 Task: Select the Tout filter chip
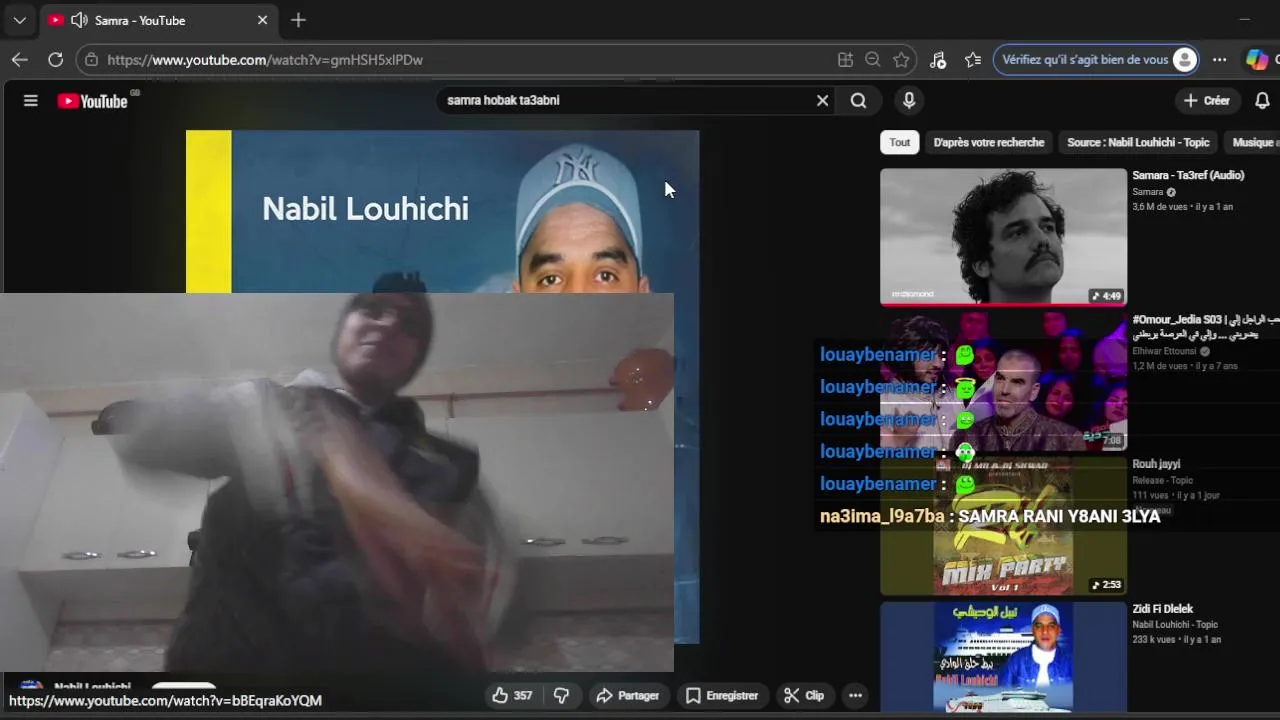click(x=900, y=142)
